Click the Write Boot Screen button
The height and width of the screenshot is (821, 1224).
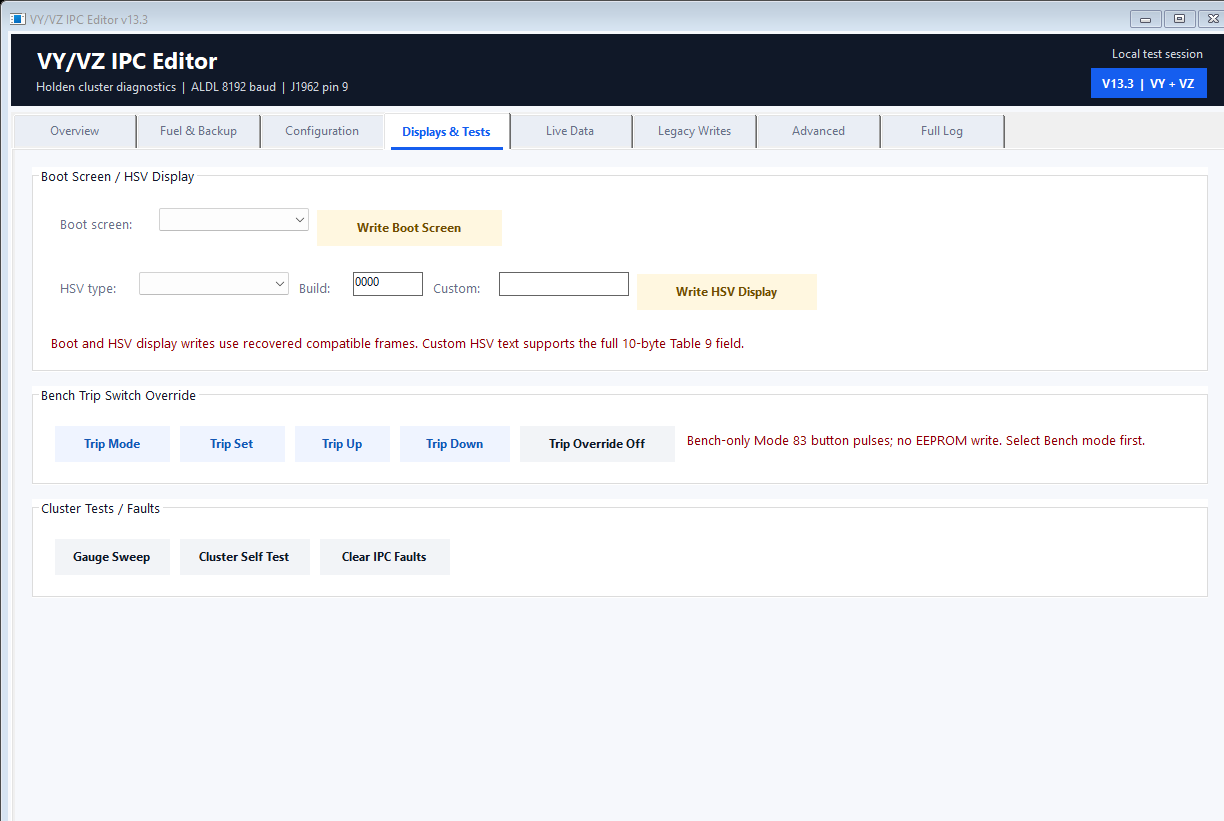(409, 228)
